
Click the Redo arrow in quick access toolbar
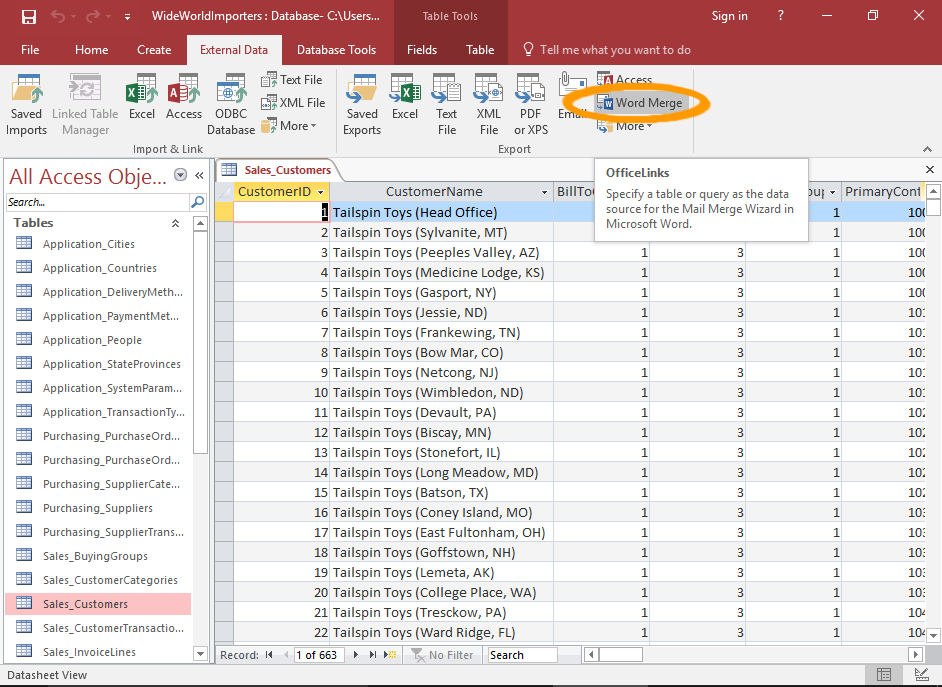pyautogui.click(x=93, y=16)
